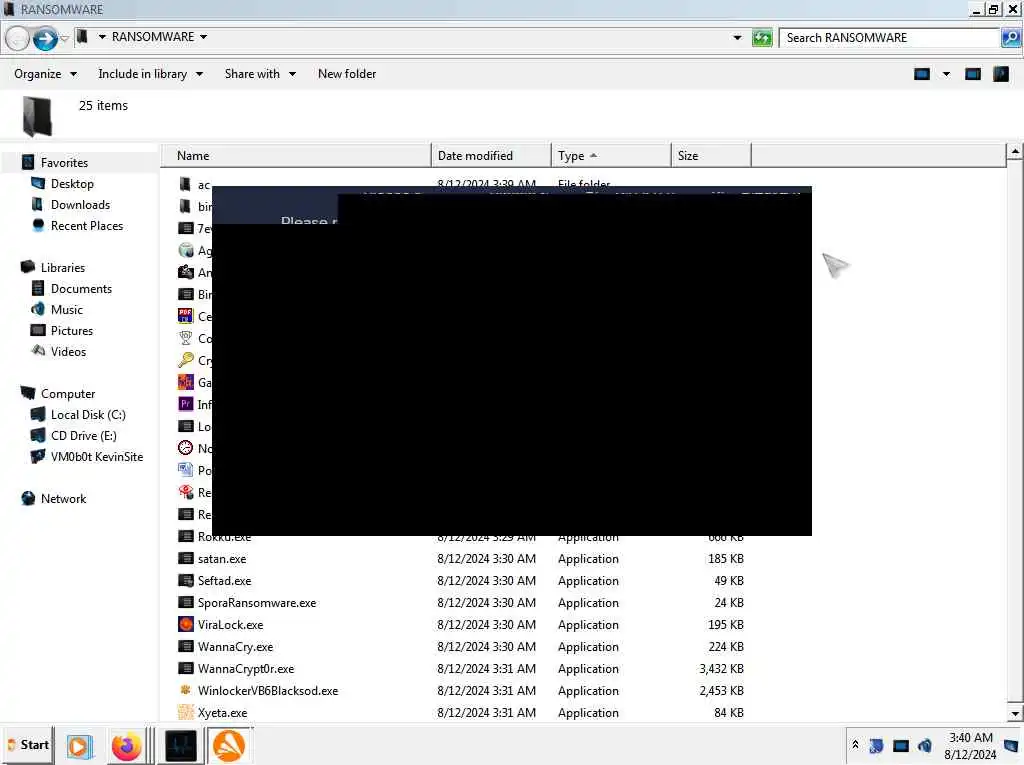Open VM0b0t KevinSite location
Screen dimensions: 1024x765
point(97,456)
